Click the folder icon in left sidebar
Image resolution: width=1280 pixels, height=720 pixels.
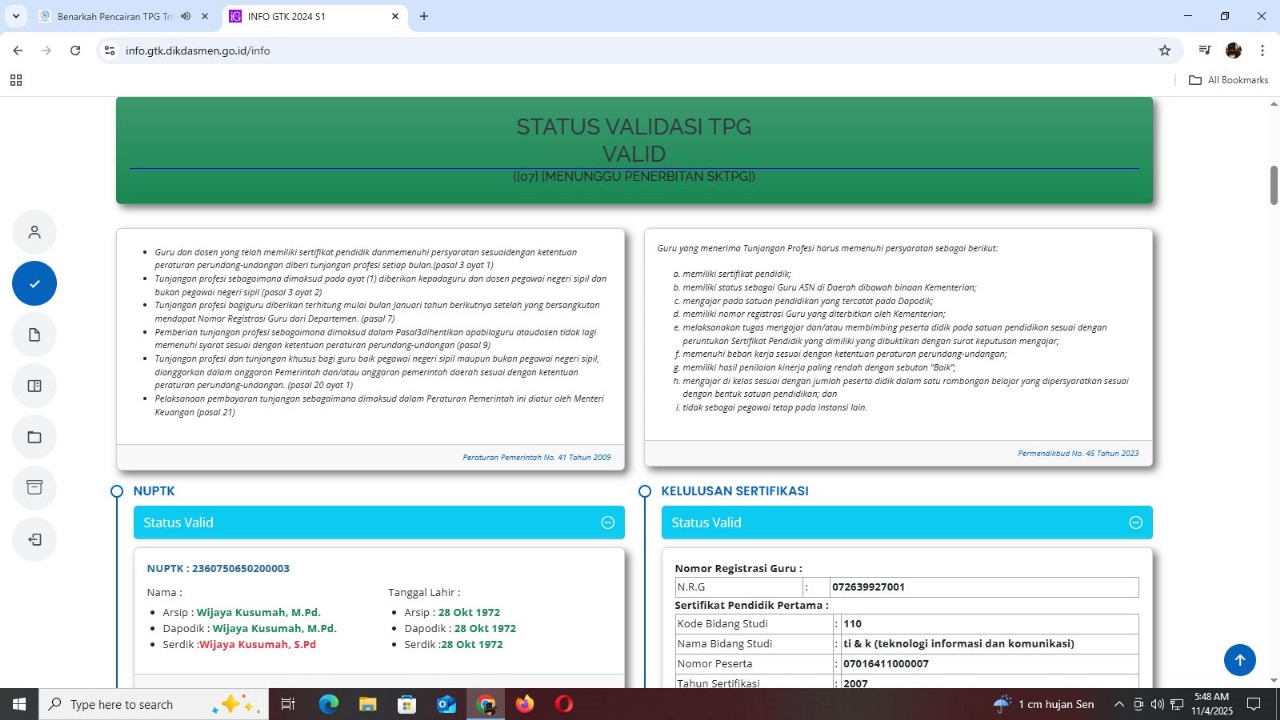34,437
